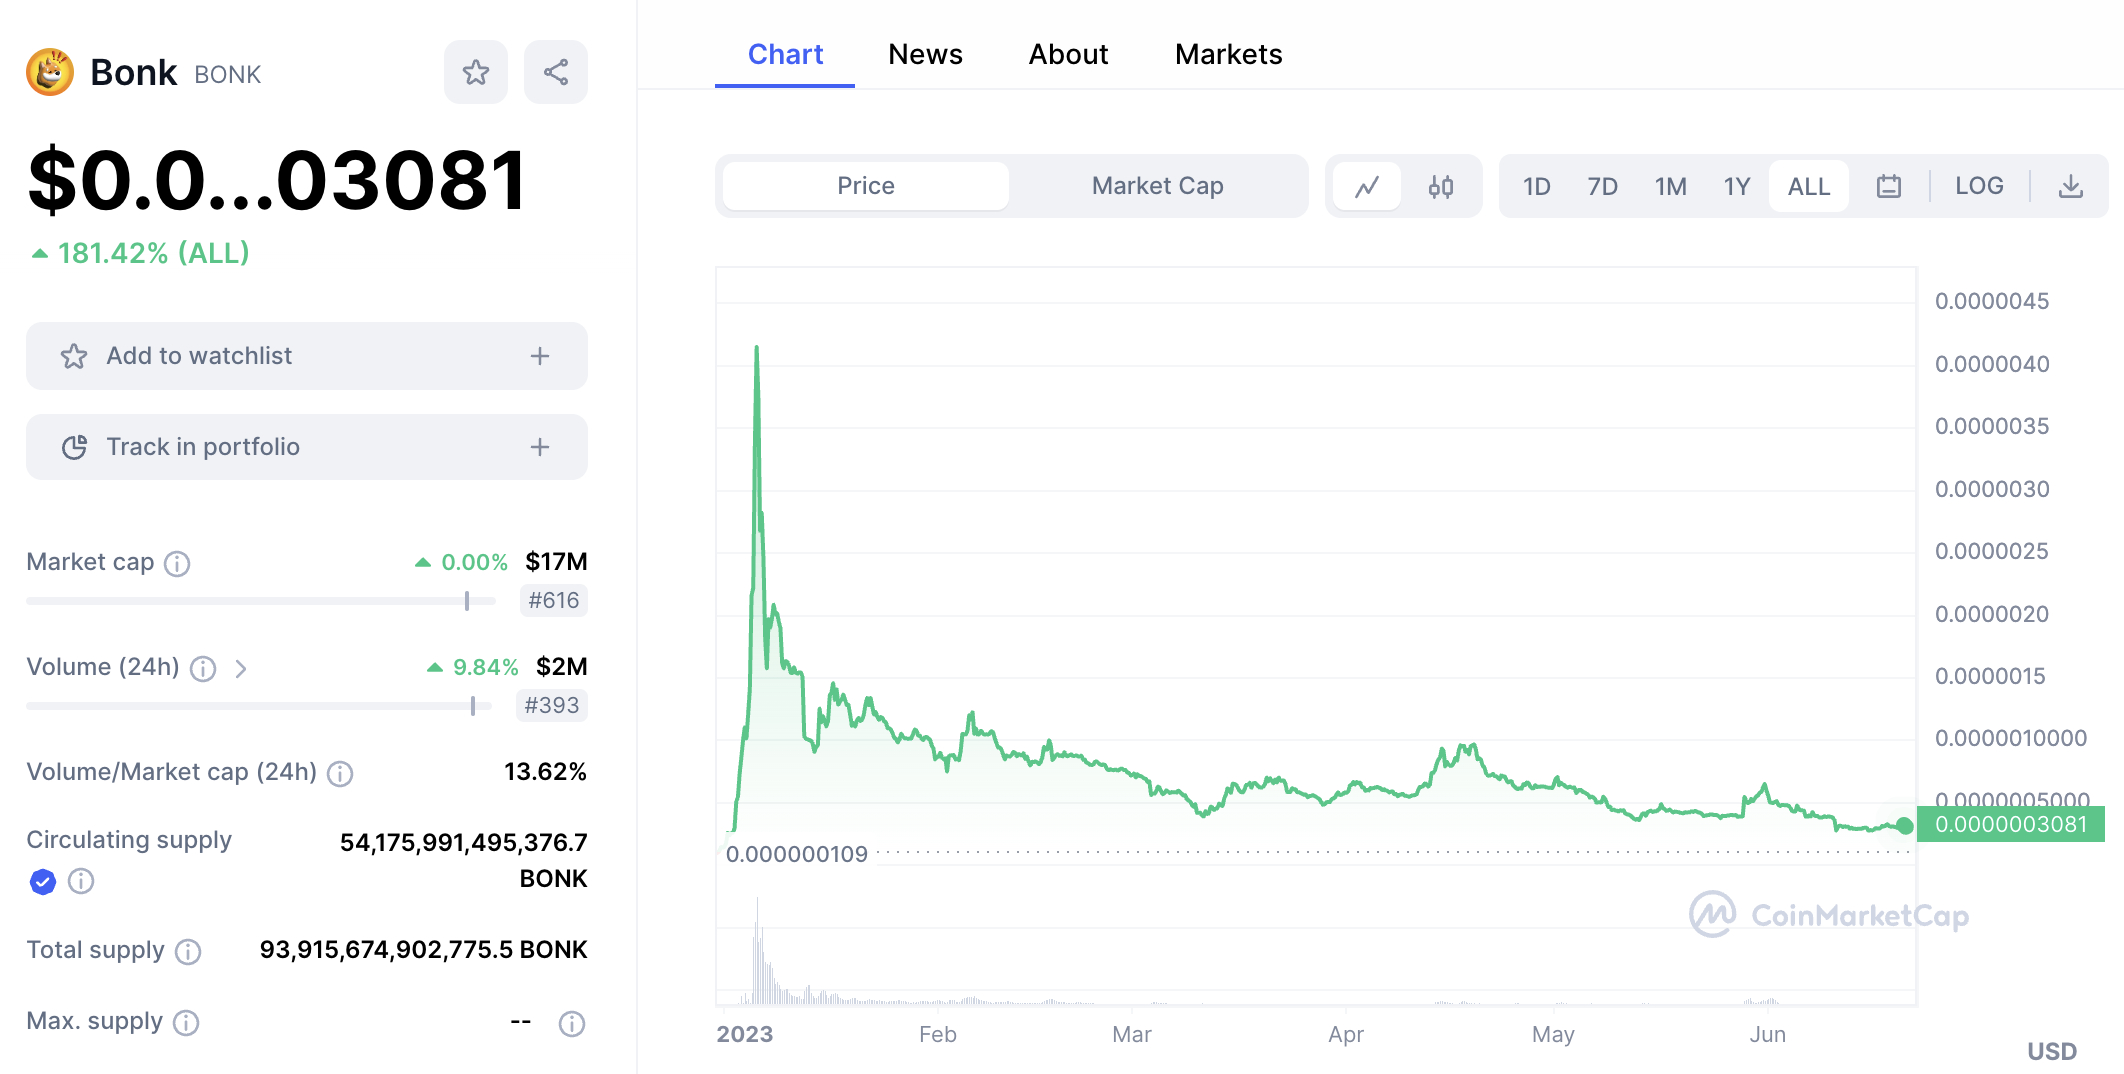The image size is (2124, 1074).
Task: Set chart range to 1Y
Action: pyautogui.click(x=1737, y=186)
